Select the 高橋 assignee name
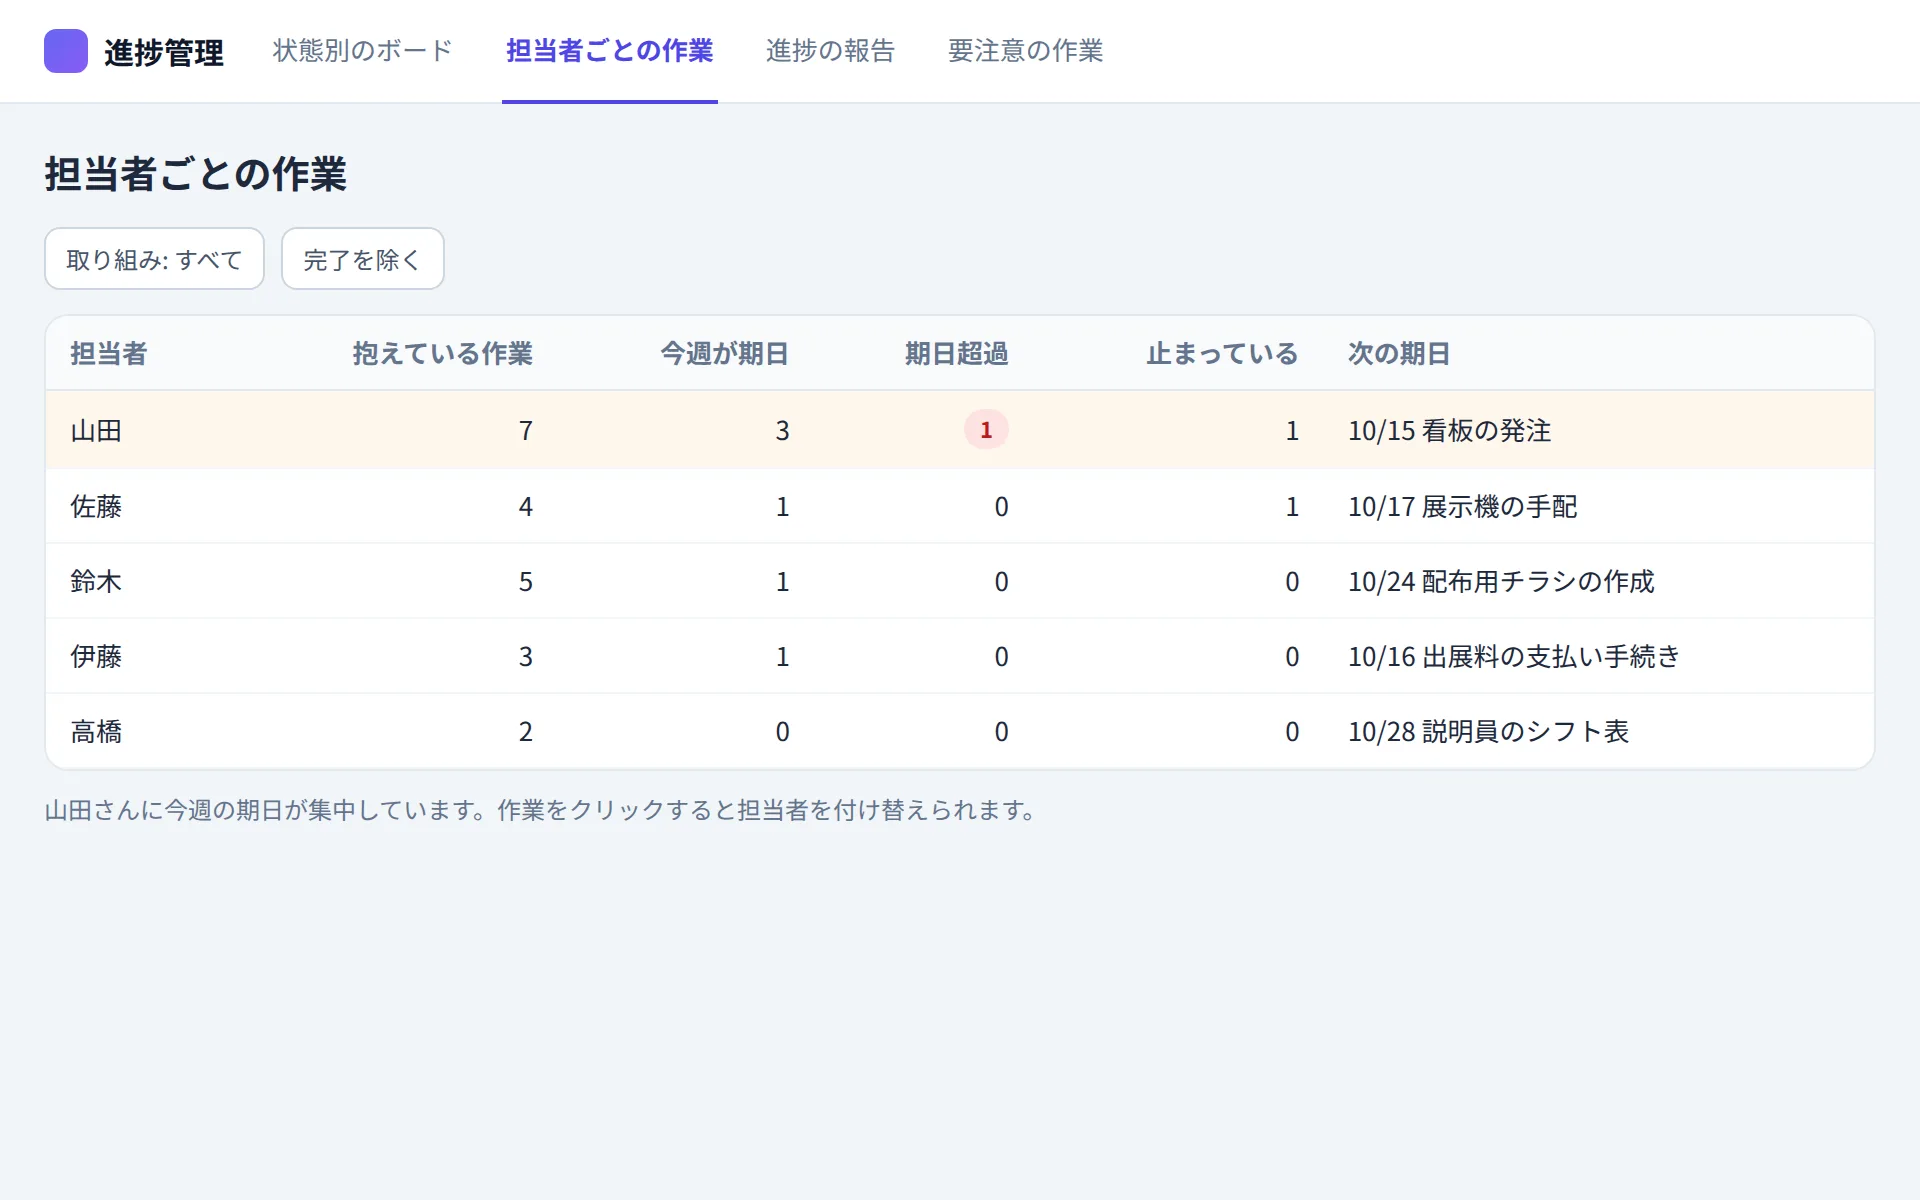The height and width of the screenshot is (1200, 1920). (x=96, y=732)
